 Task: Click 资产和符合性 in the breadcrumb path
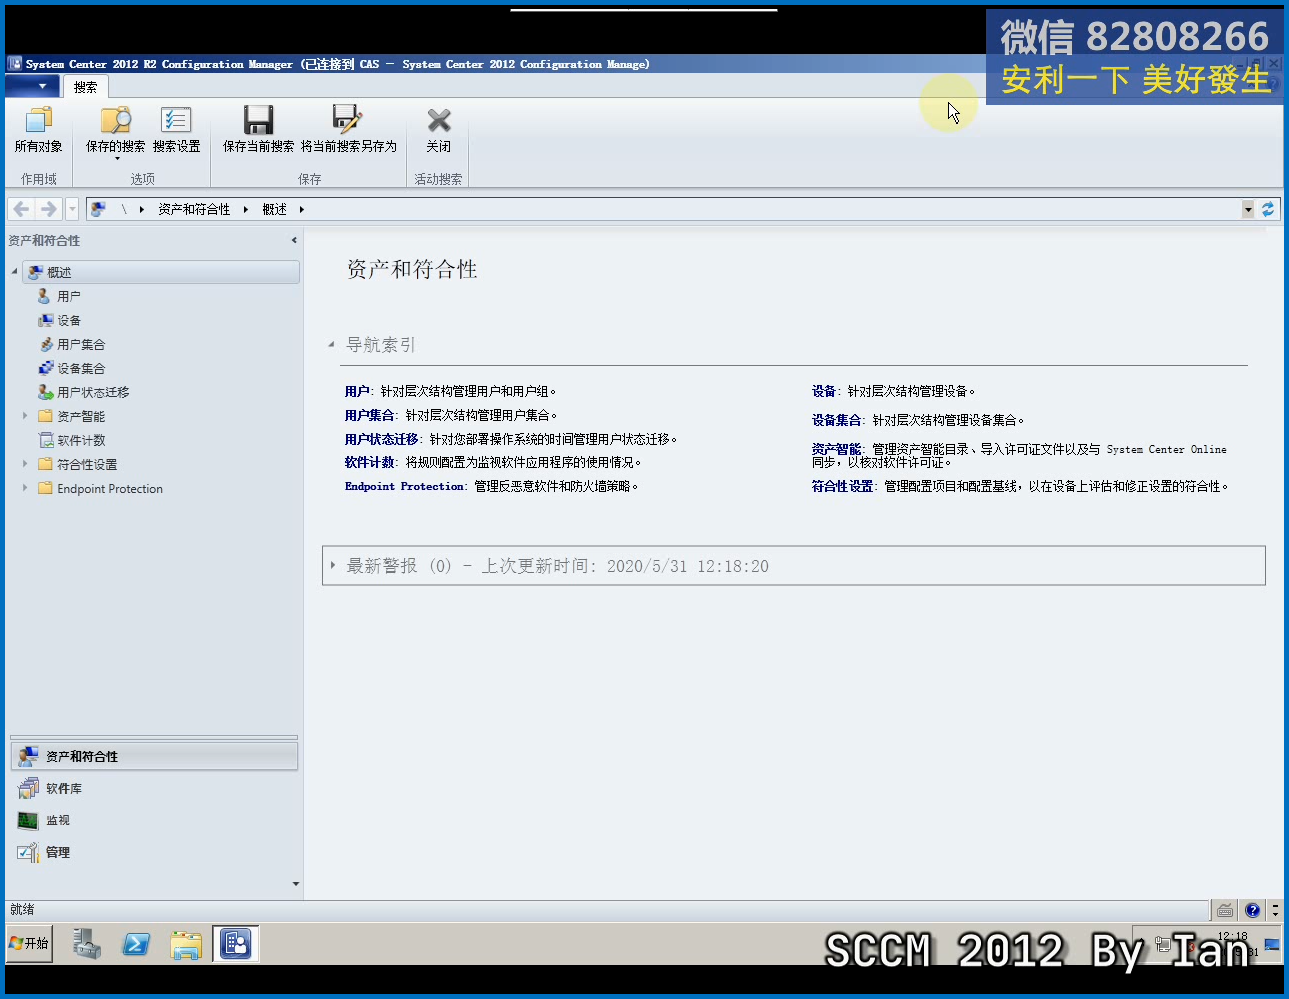pos(194,209)
